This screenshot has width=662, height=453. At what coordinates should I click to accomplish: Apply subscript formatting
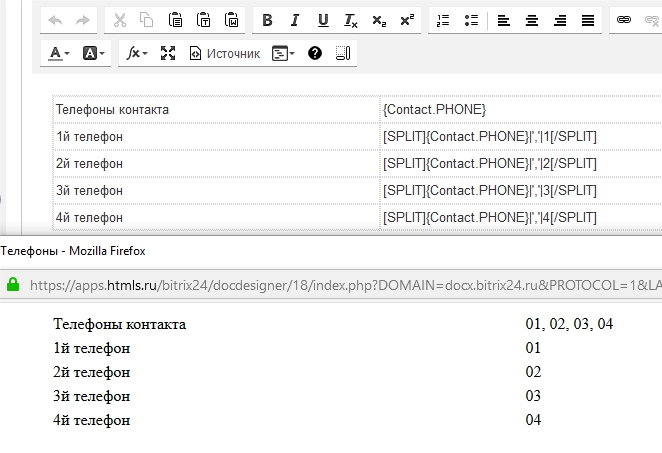(x=379, y=20)
